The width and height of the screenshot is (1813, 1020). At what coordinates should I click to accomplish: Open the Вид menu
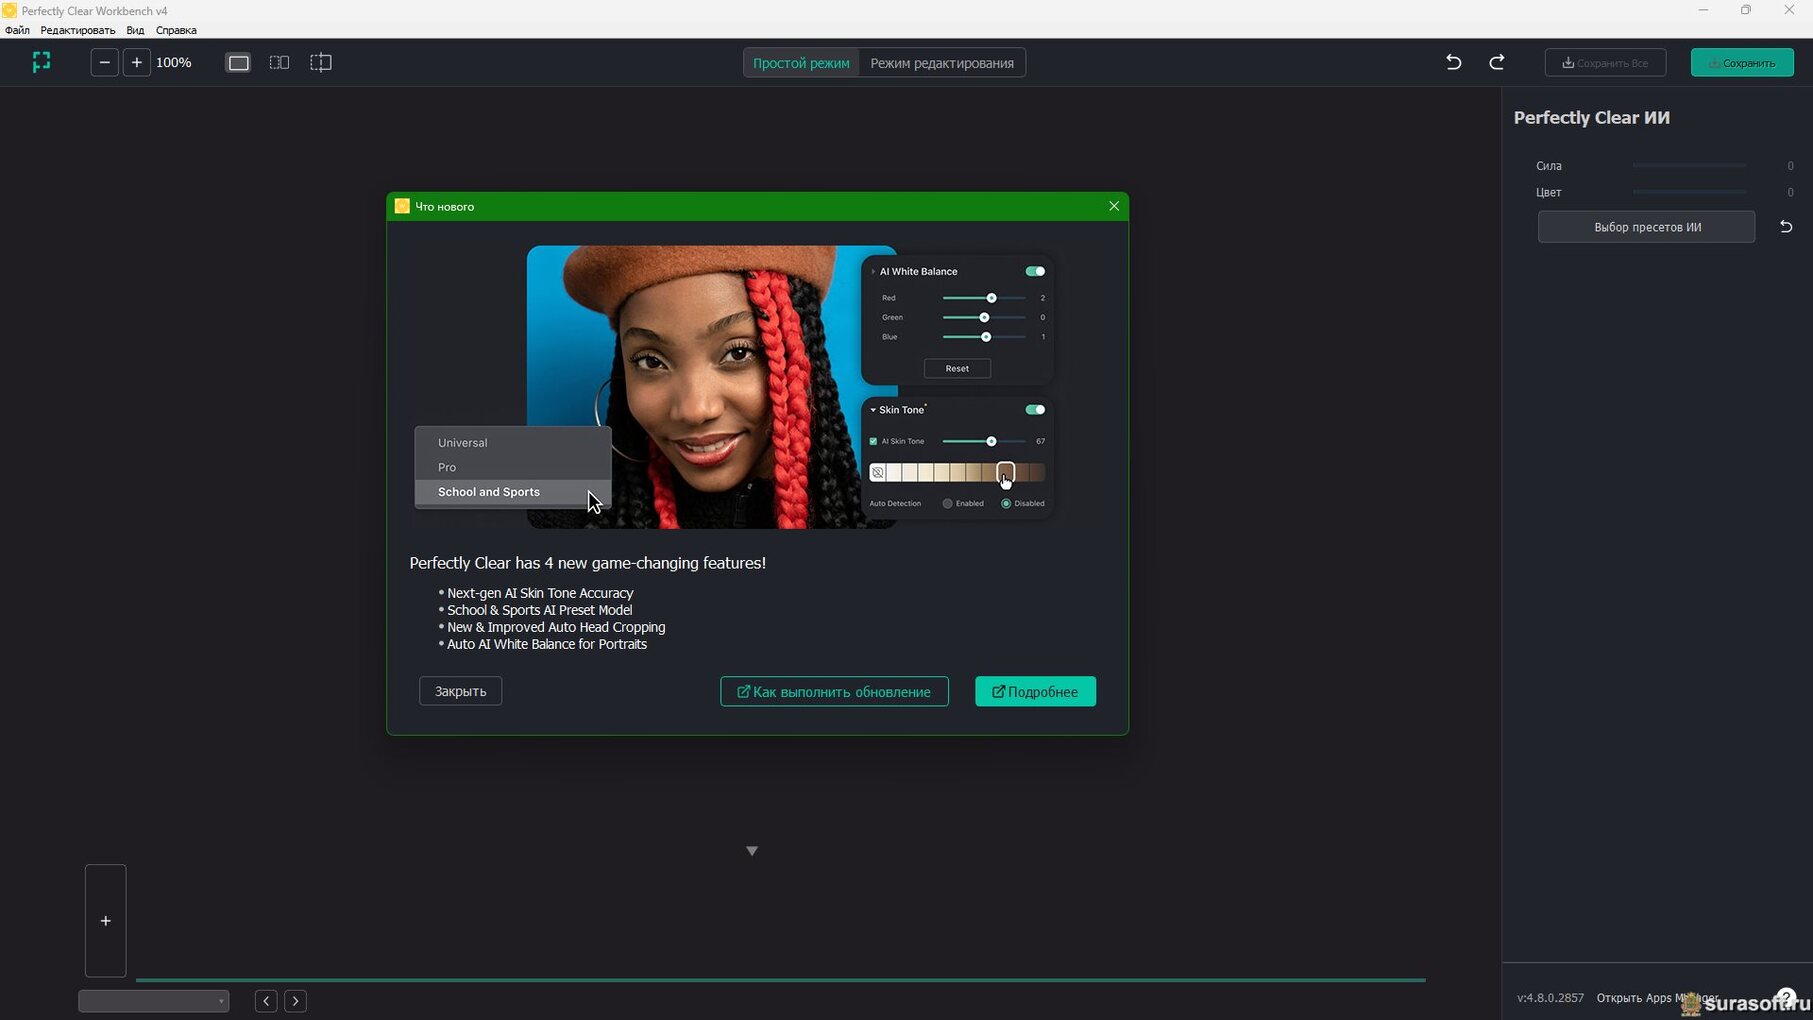tap(135, 30)
